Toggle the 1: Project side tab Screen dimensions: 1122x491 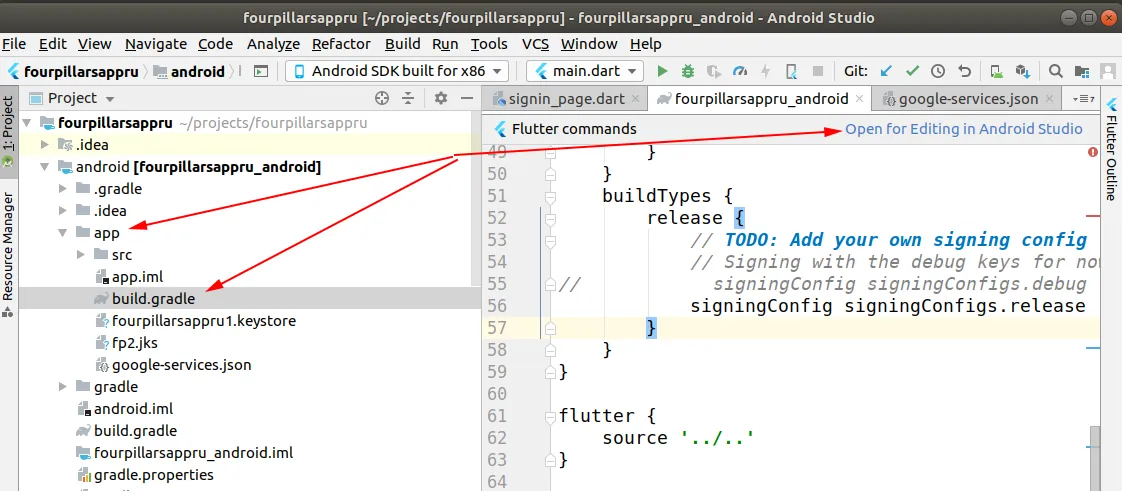click(x=9, y=134)
